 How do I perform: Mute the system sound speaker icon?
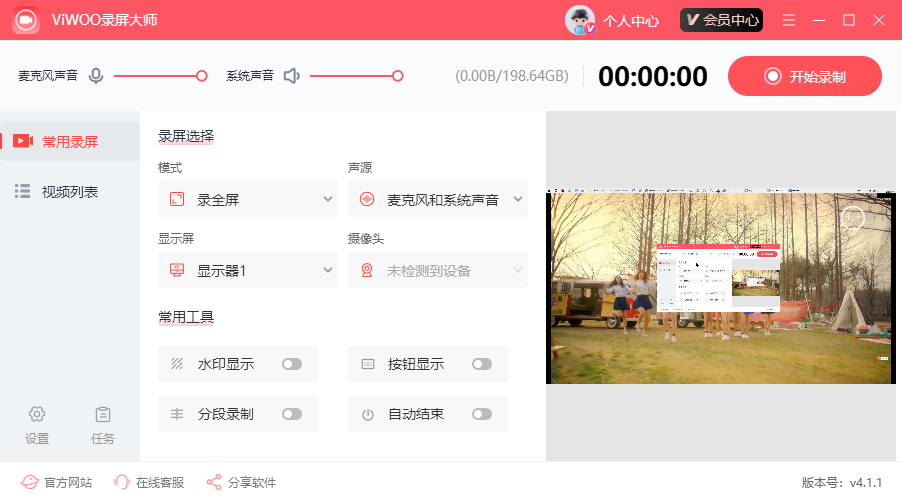pos(292,76)
